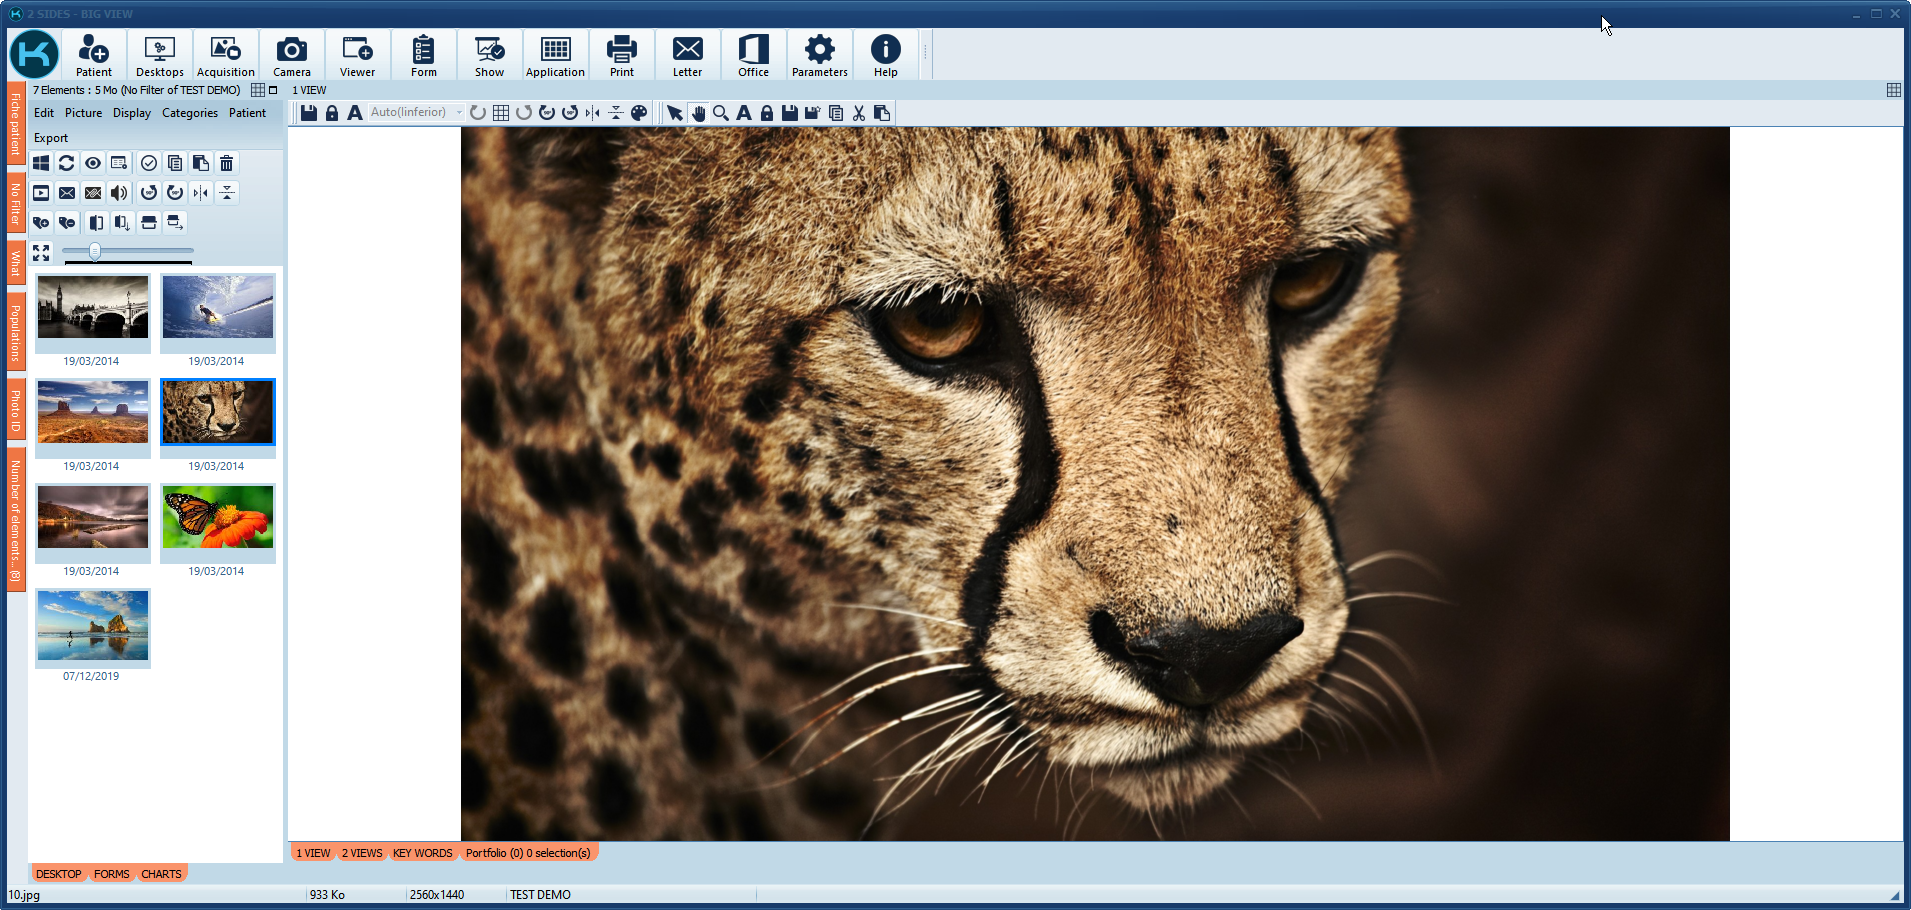Open the color palette adjustment tool

click(x=639, y=113)
